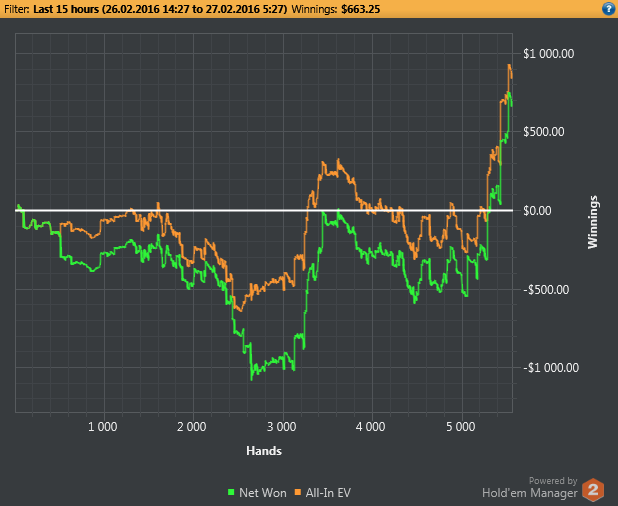Click the Winnings $663.25 total

[x=336, y=9]
